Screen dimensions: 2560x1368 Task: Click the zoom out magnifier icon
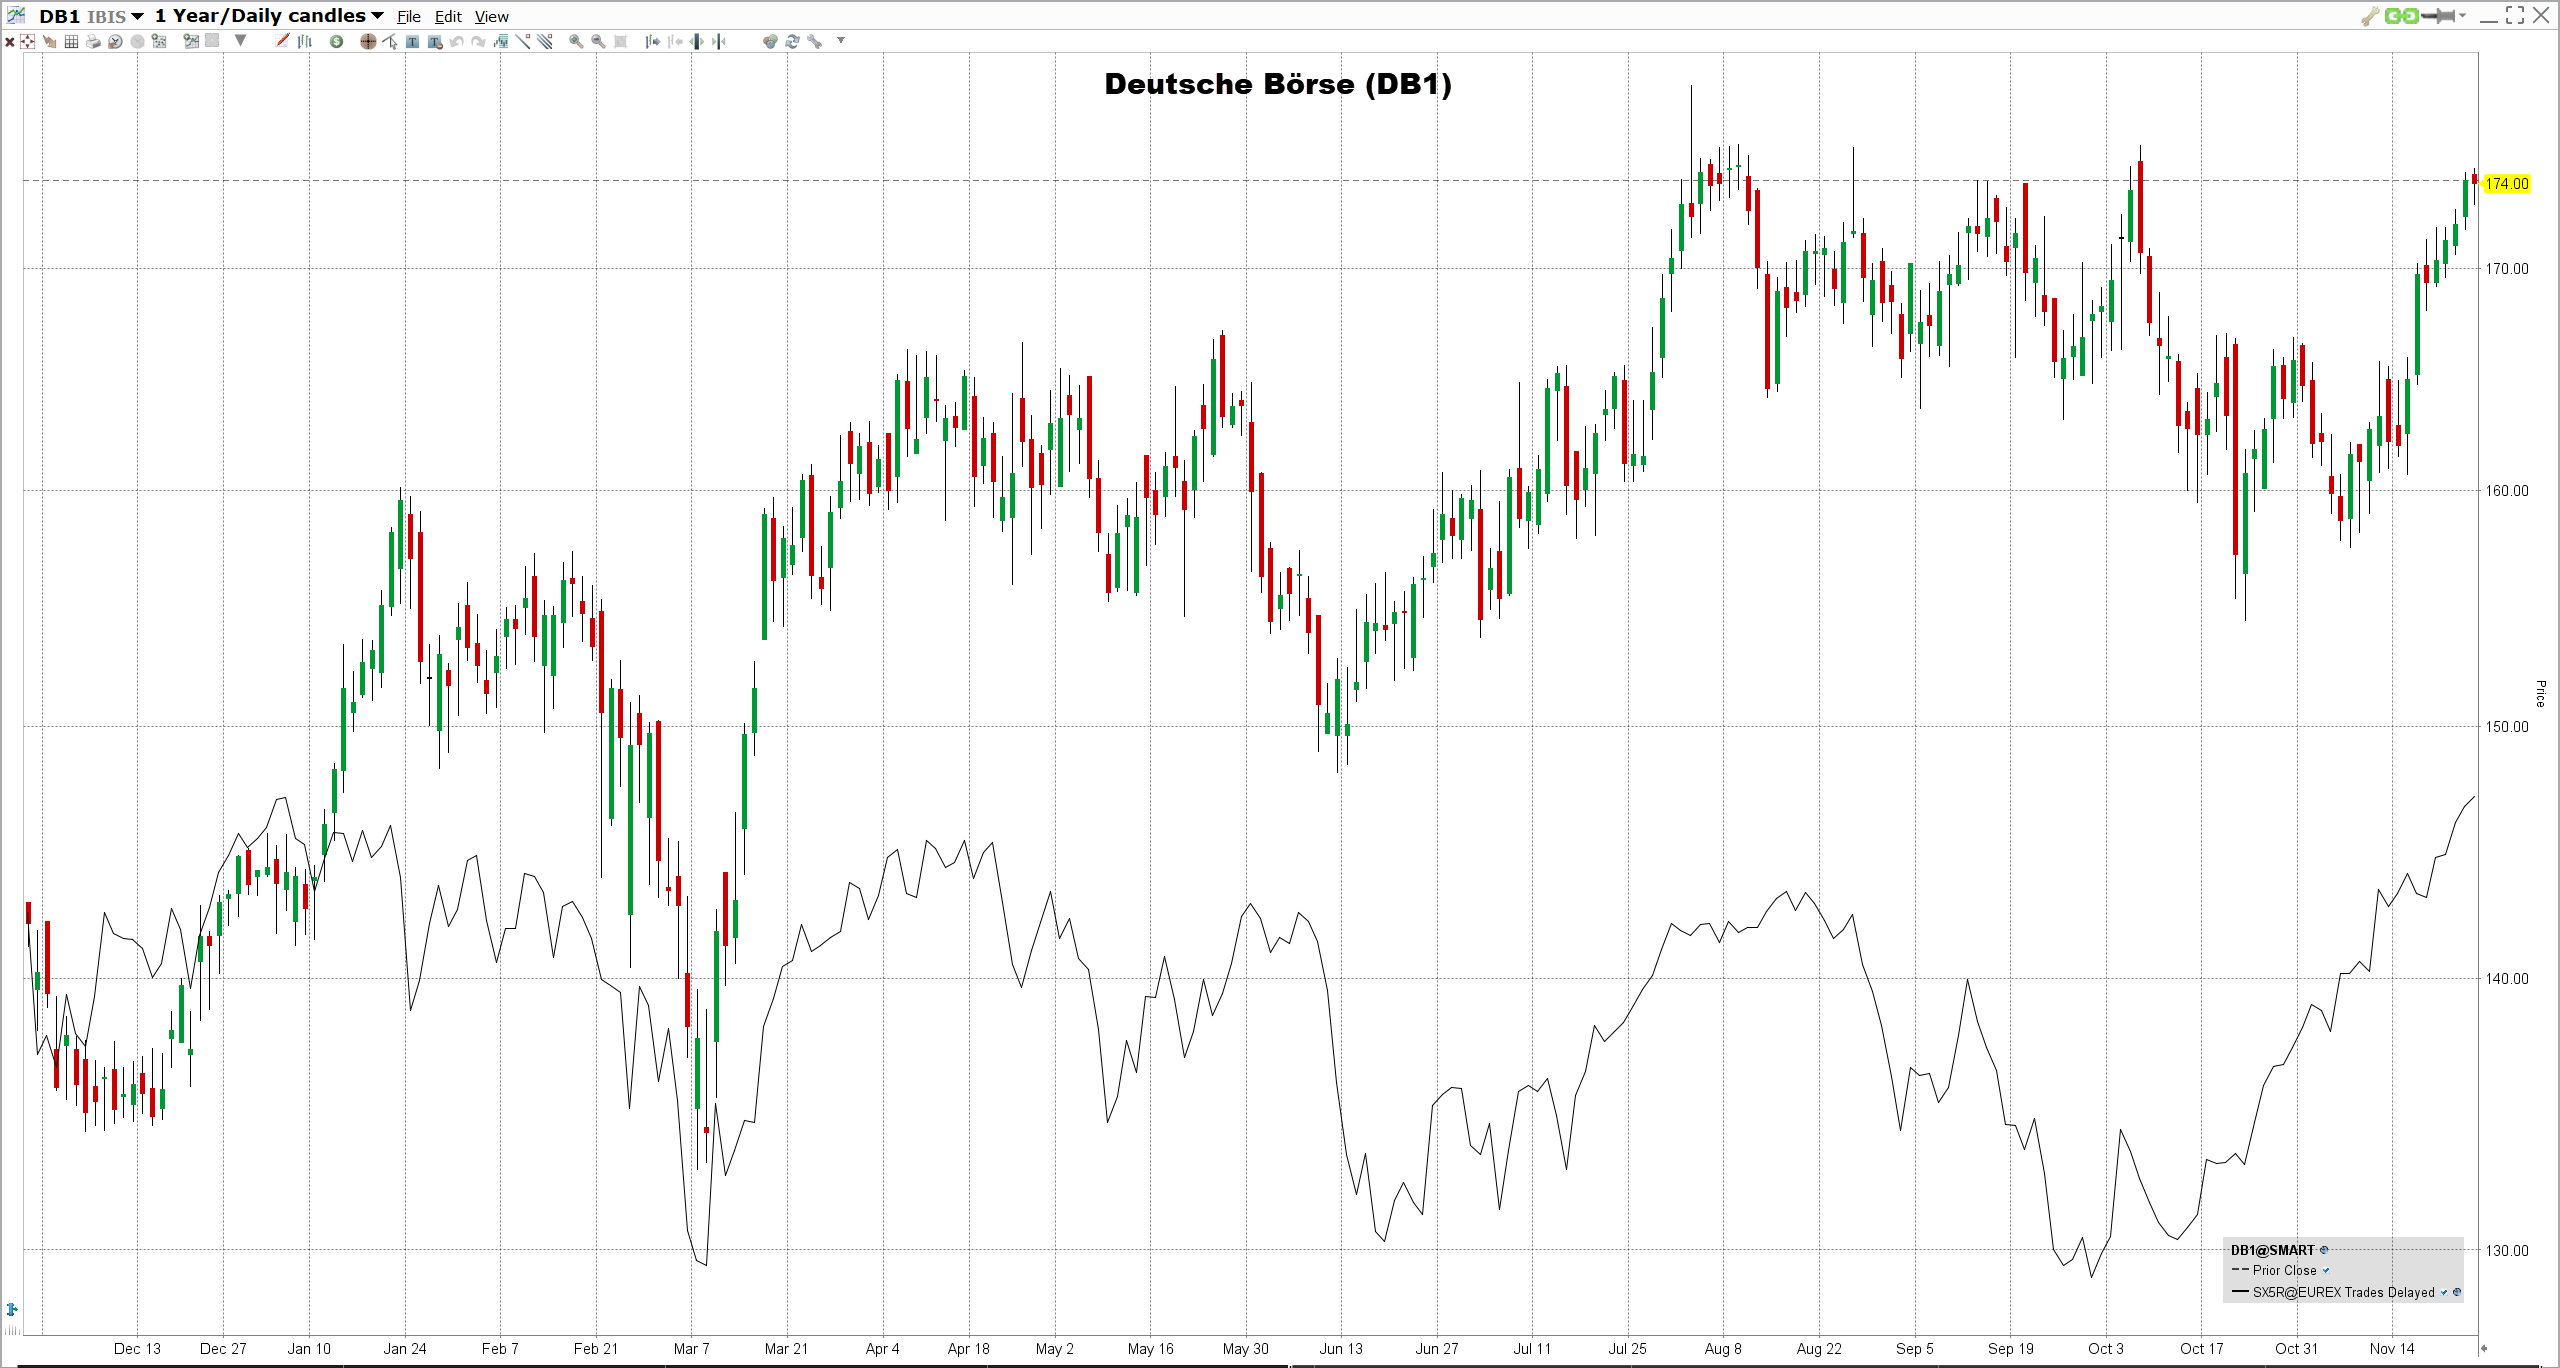tap(598, 41)
